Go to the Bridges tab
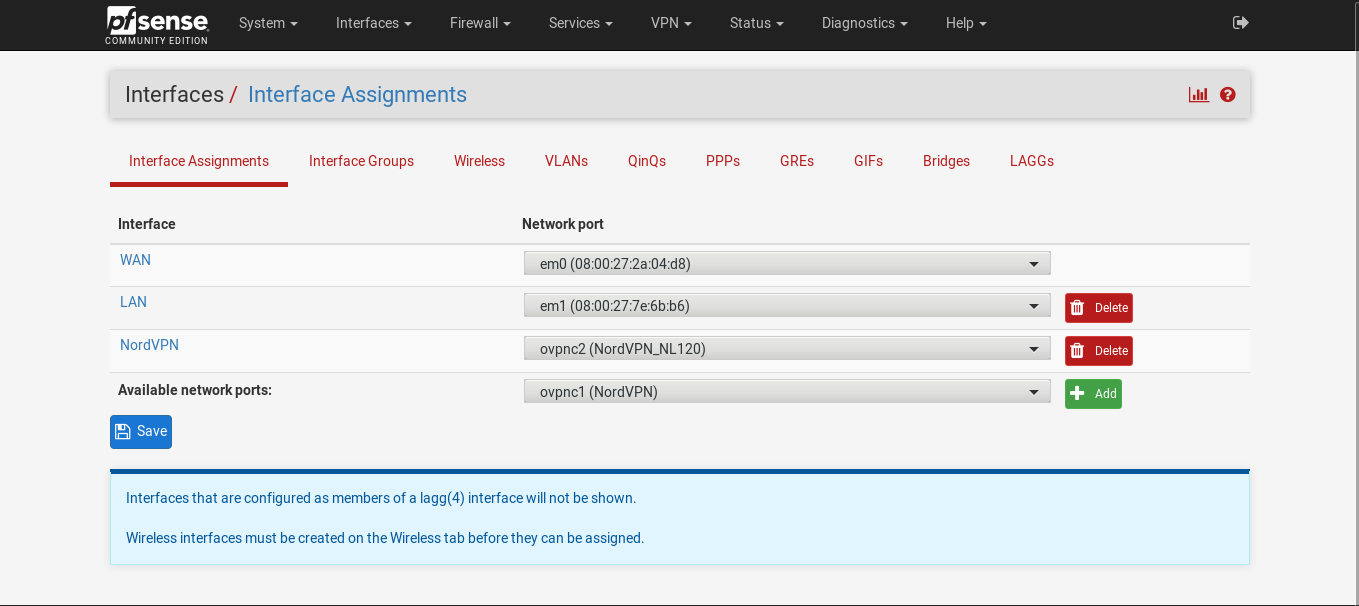 [946, 161]
